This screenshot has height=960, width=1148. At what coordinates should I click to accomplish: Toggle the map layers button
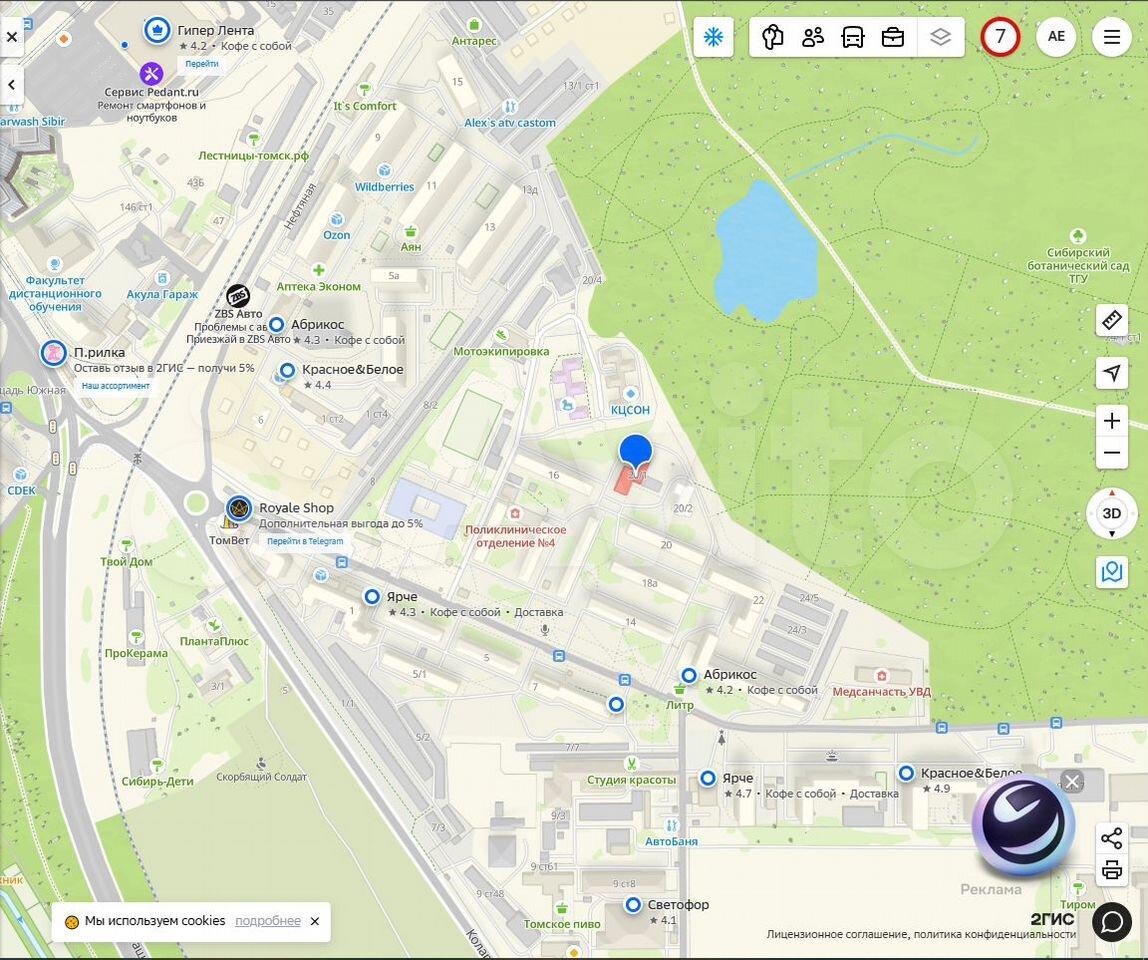click(x=939, y=38)
